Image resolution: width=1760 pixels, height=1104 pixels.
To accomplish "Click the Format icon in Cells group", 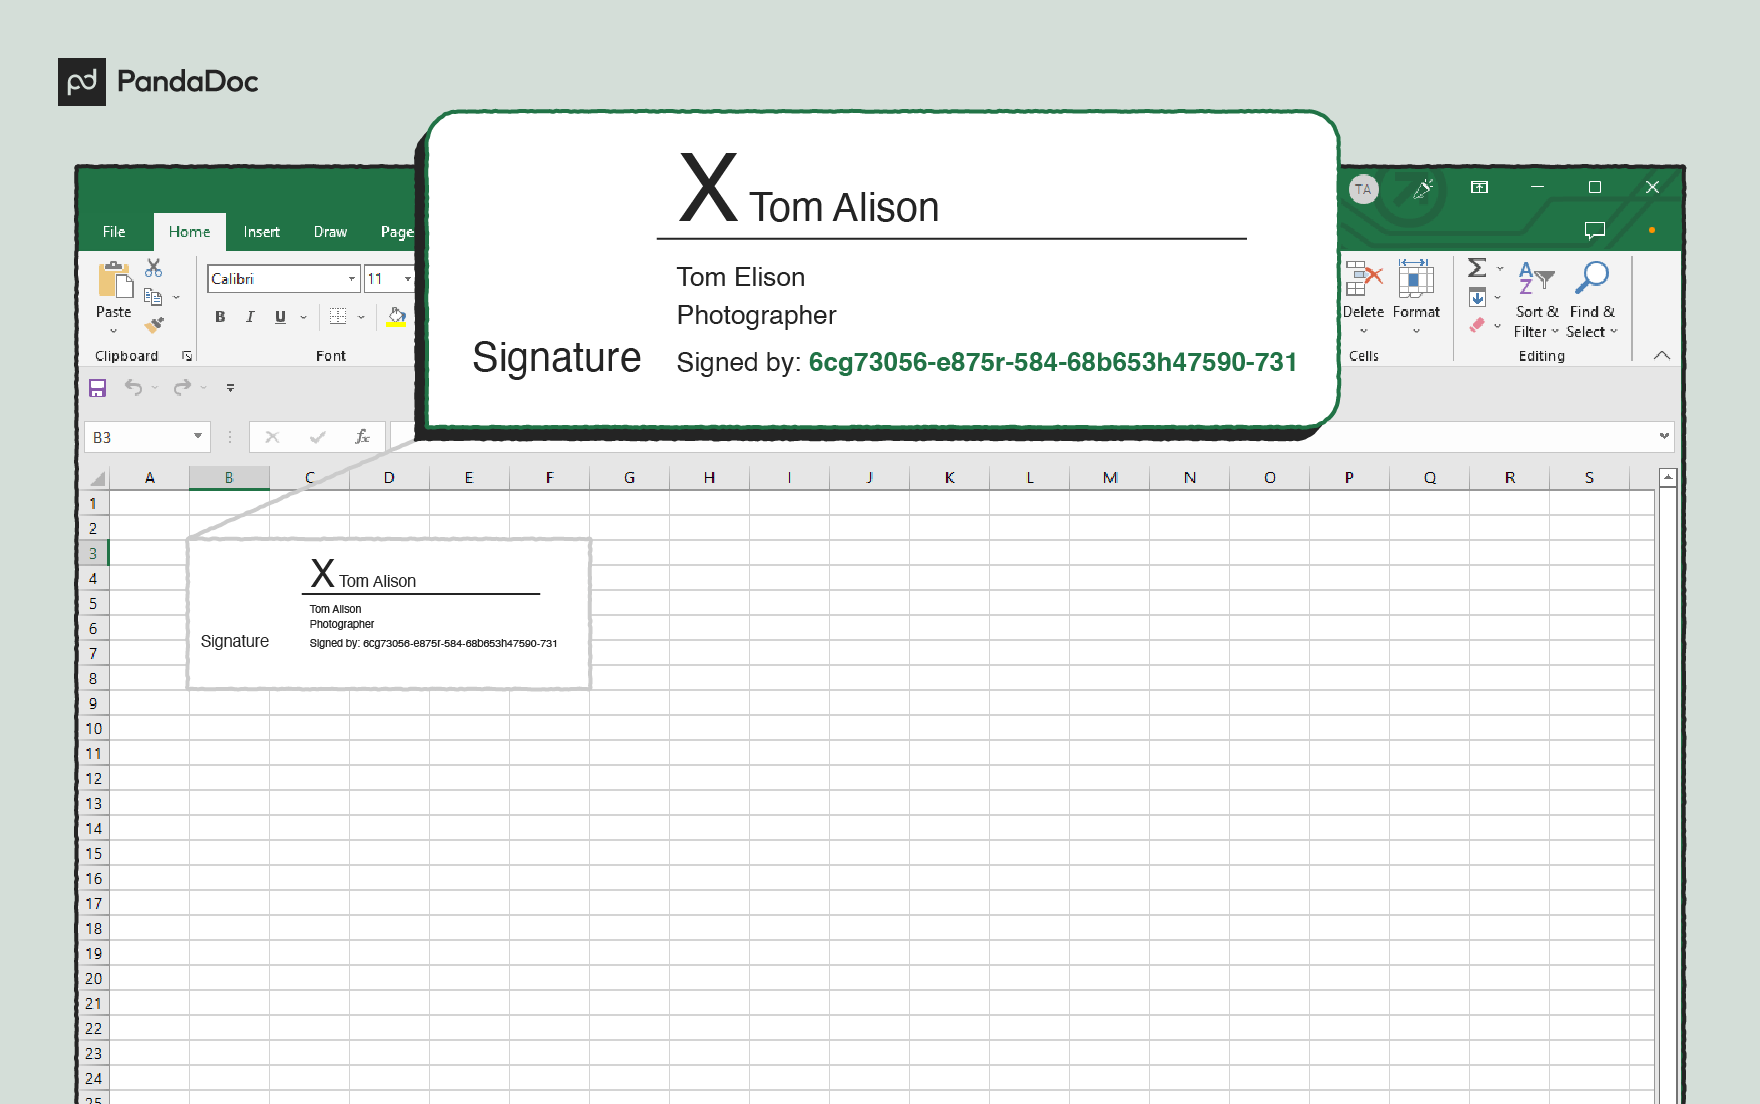I will pyautogui.click(x=1415, y=279).
